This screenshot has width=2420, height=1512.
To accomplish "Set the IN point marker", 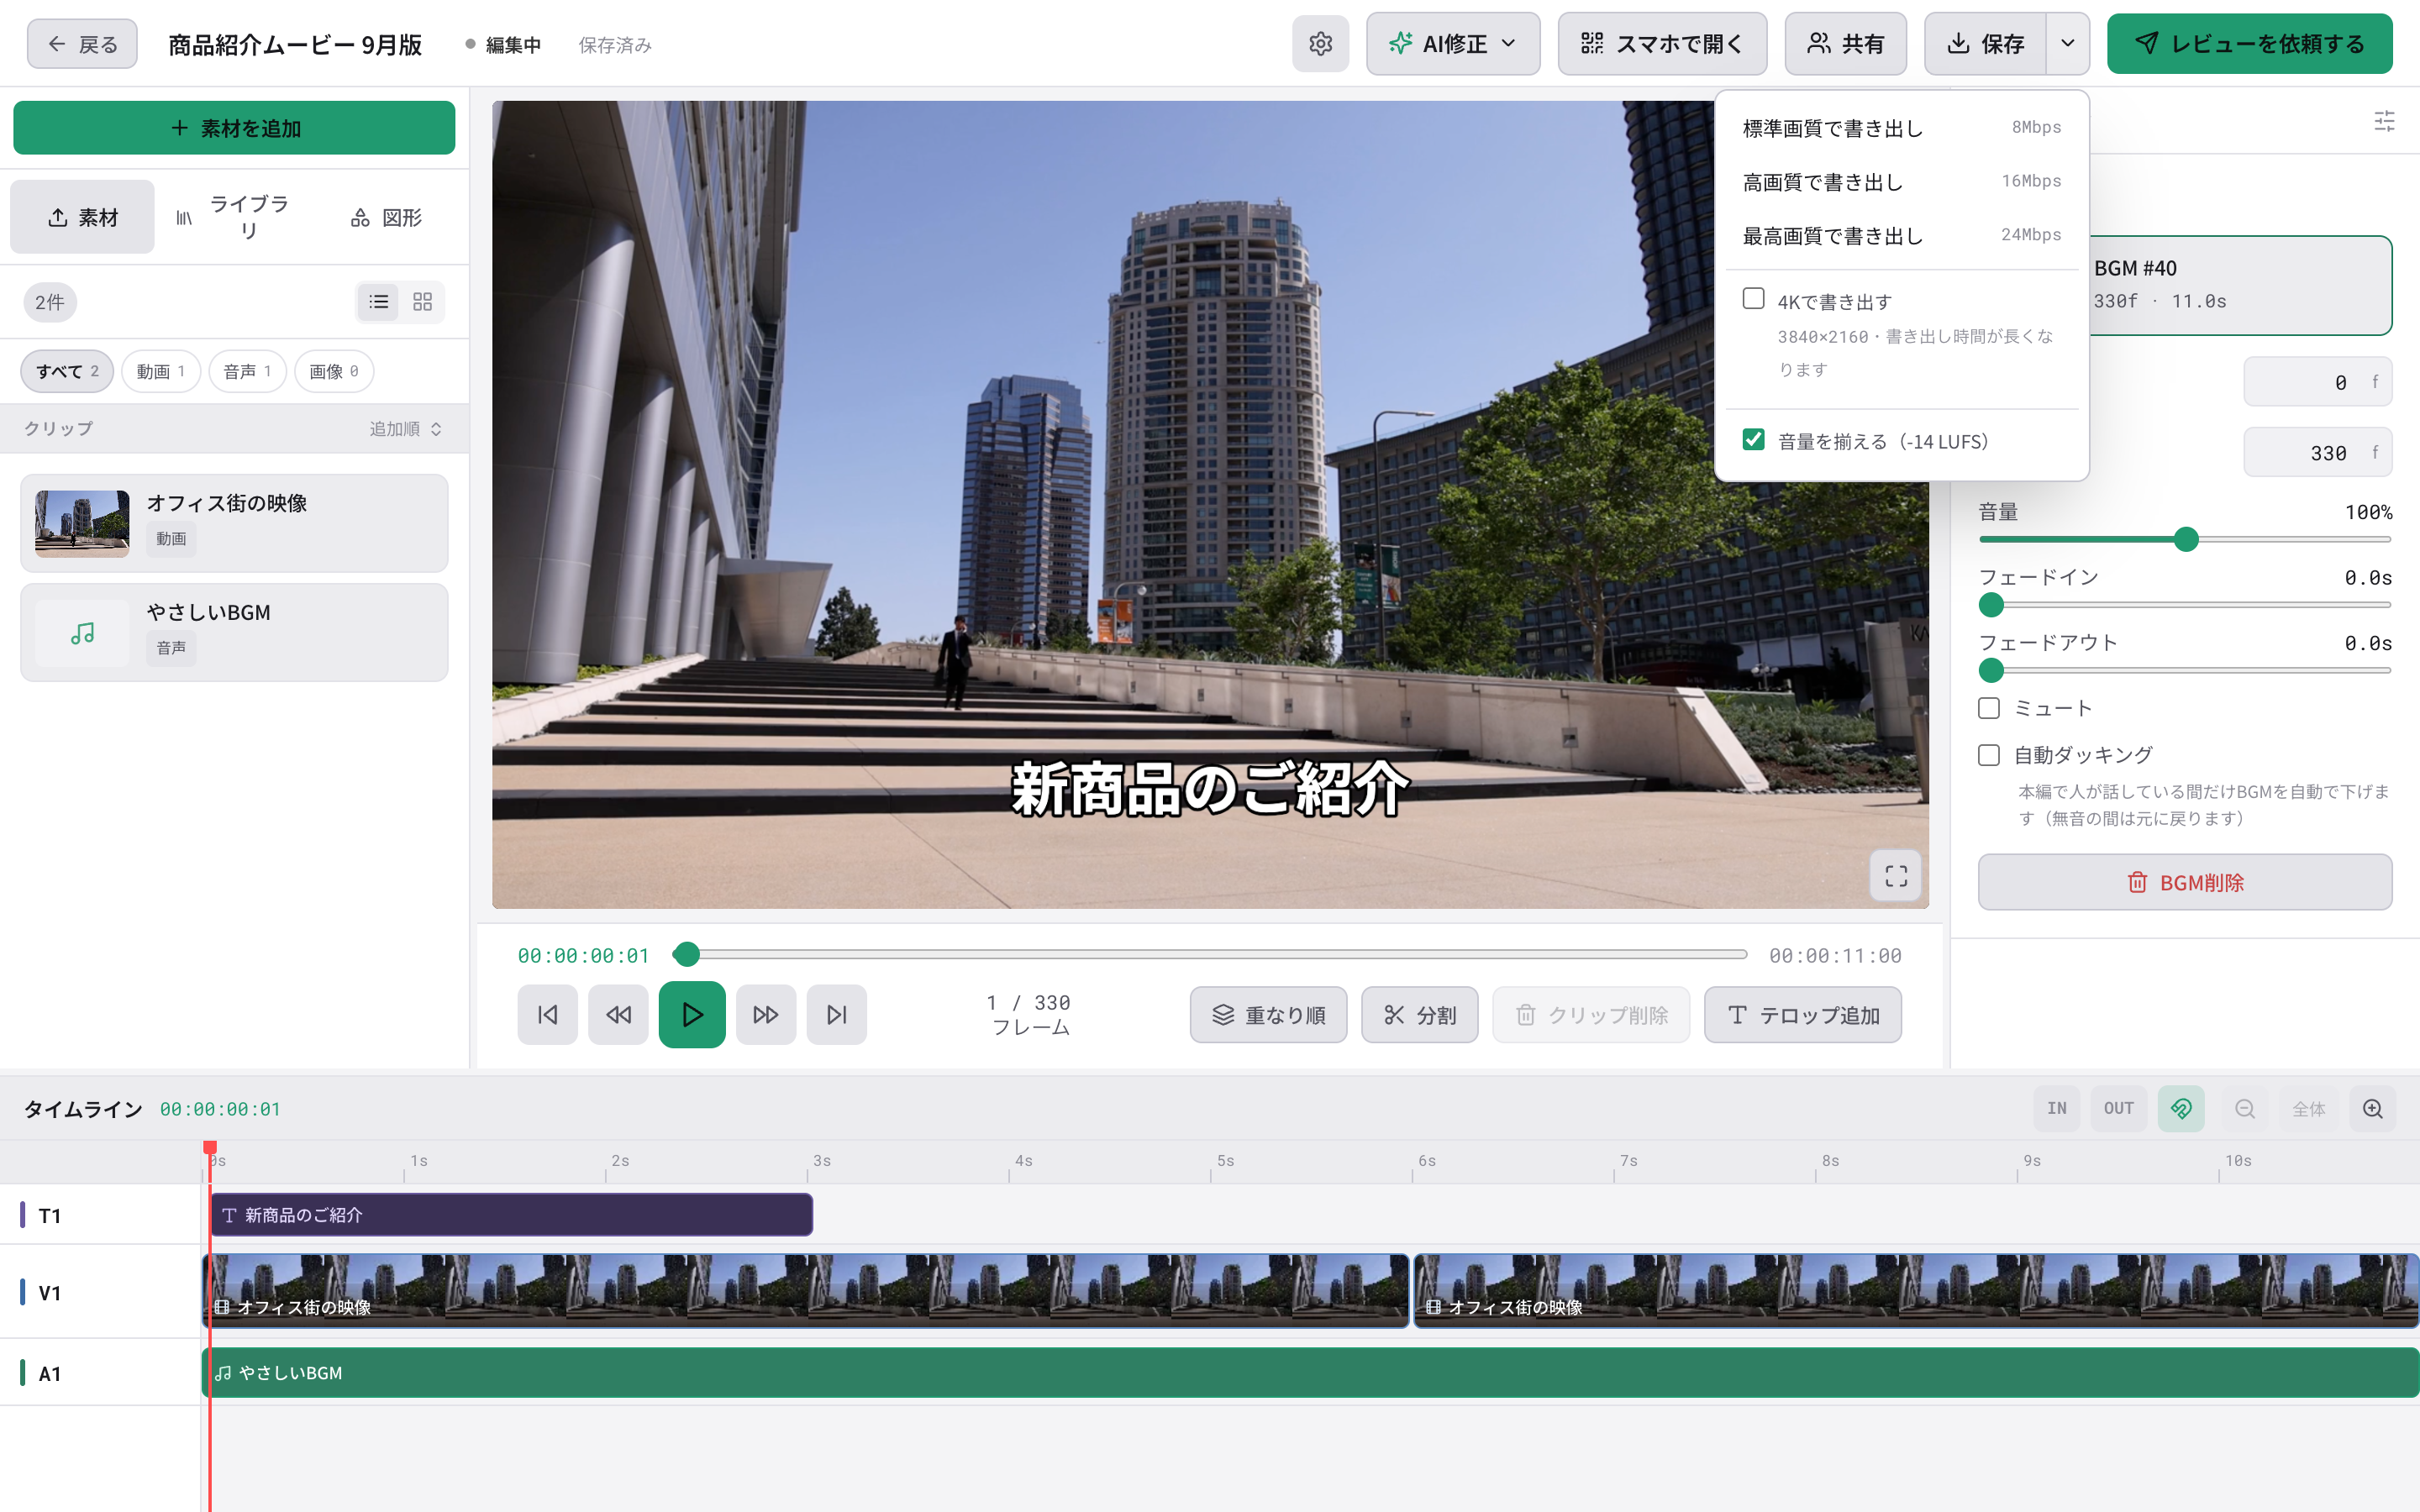I will [x=2056, y=1108].
